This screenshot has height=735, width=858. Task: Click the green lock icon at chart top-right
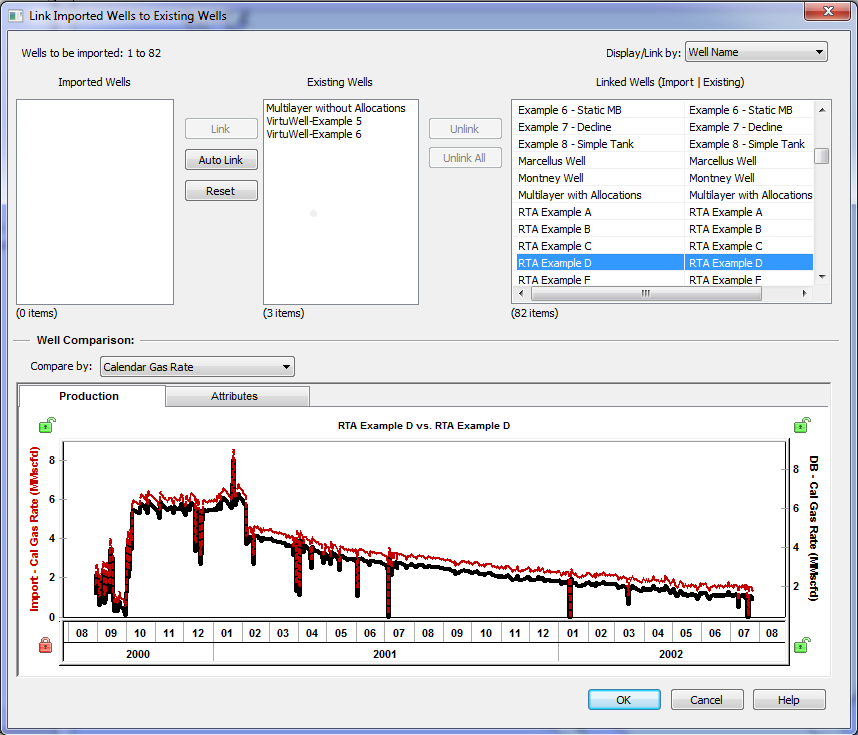(801, 426)
